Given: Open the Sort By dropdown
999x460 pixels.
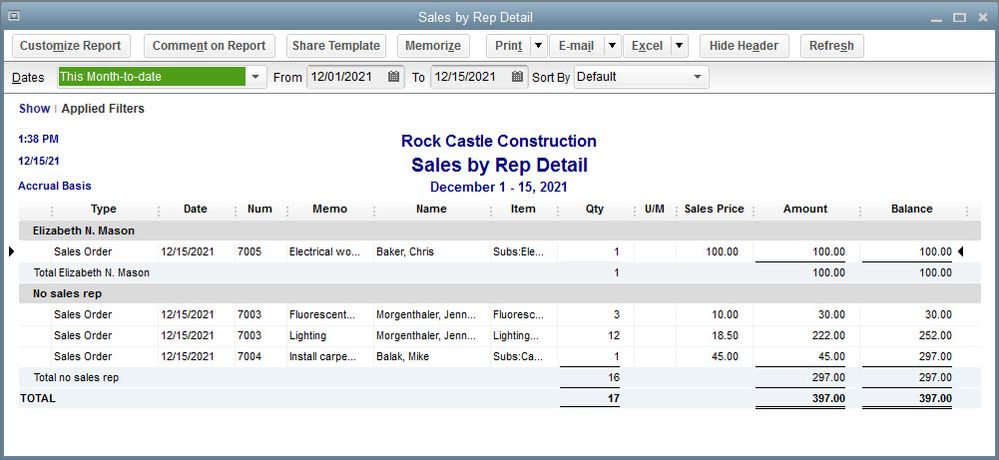Looking at the screenshot, I should click(698, 77).
